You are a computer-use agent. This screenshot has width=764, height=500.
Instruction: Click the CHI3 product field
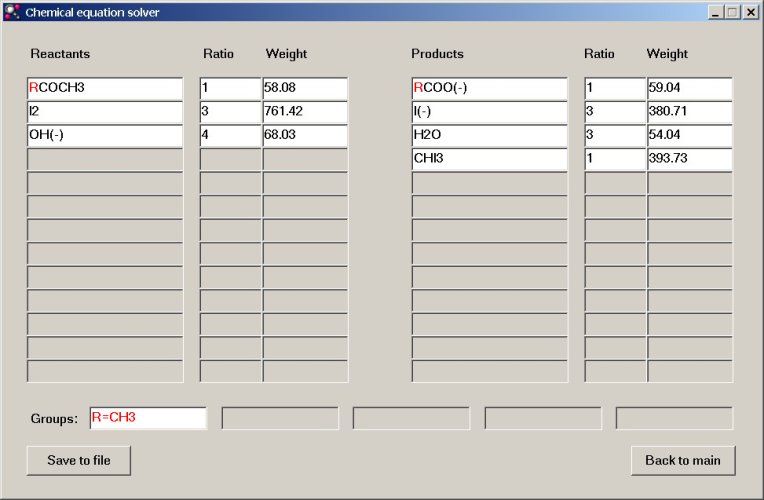pyautogui.click(x=490, y=158)
